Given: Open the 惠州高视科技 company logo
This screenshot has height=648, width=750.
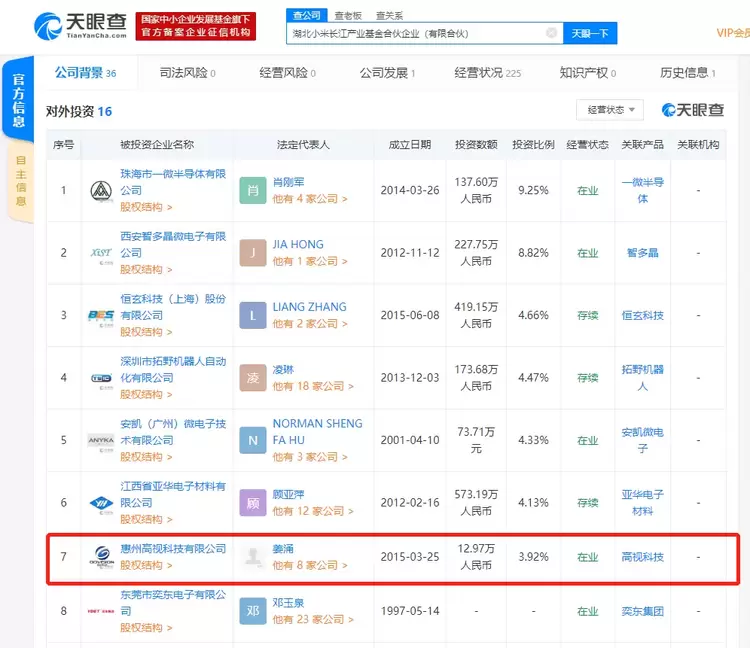Looking at the screenshot, I should tap(101, 557).
